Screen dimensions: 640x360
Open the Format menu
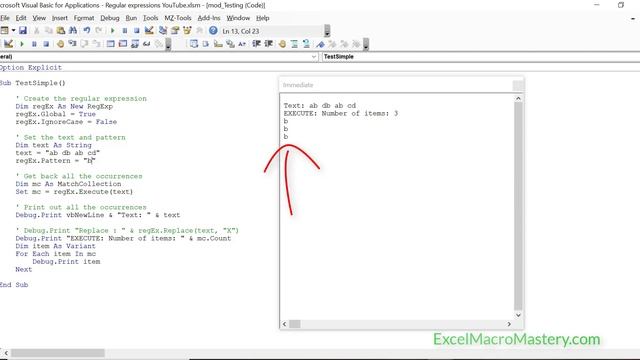pos(84,18)
